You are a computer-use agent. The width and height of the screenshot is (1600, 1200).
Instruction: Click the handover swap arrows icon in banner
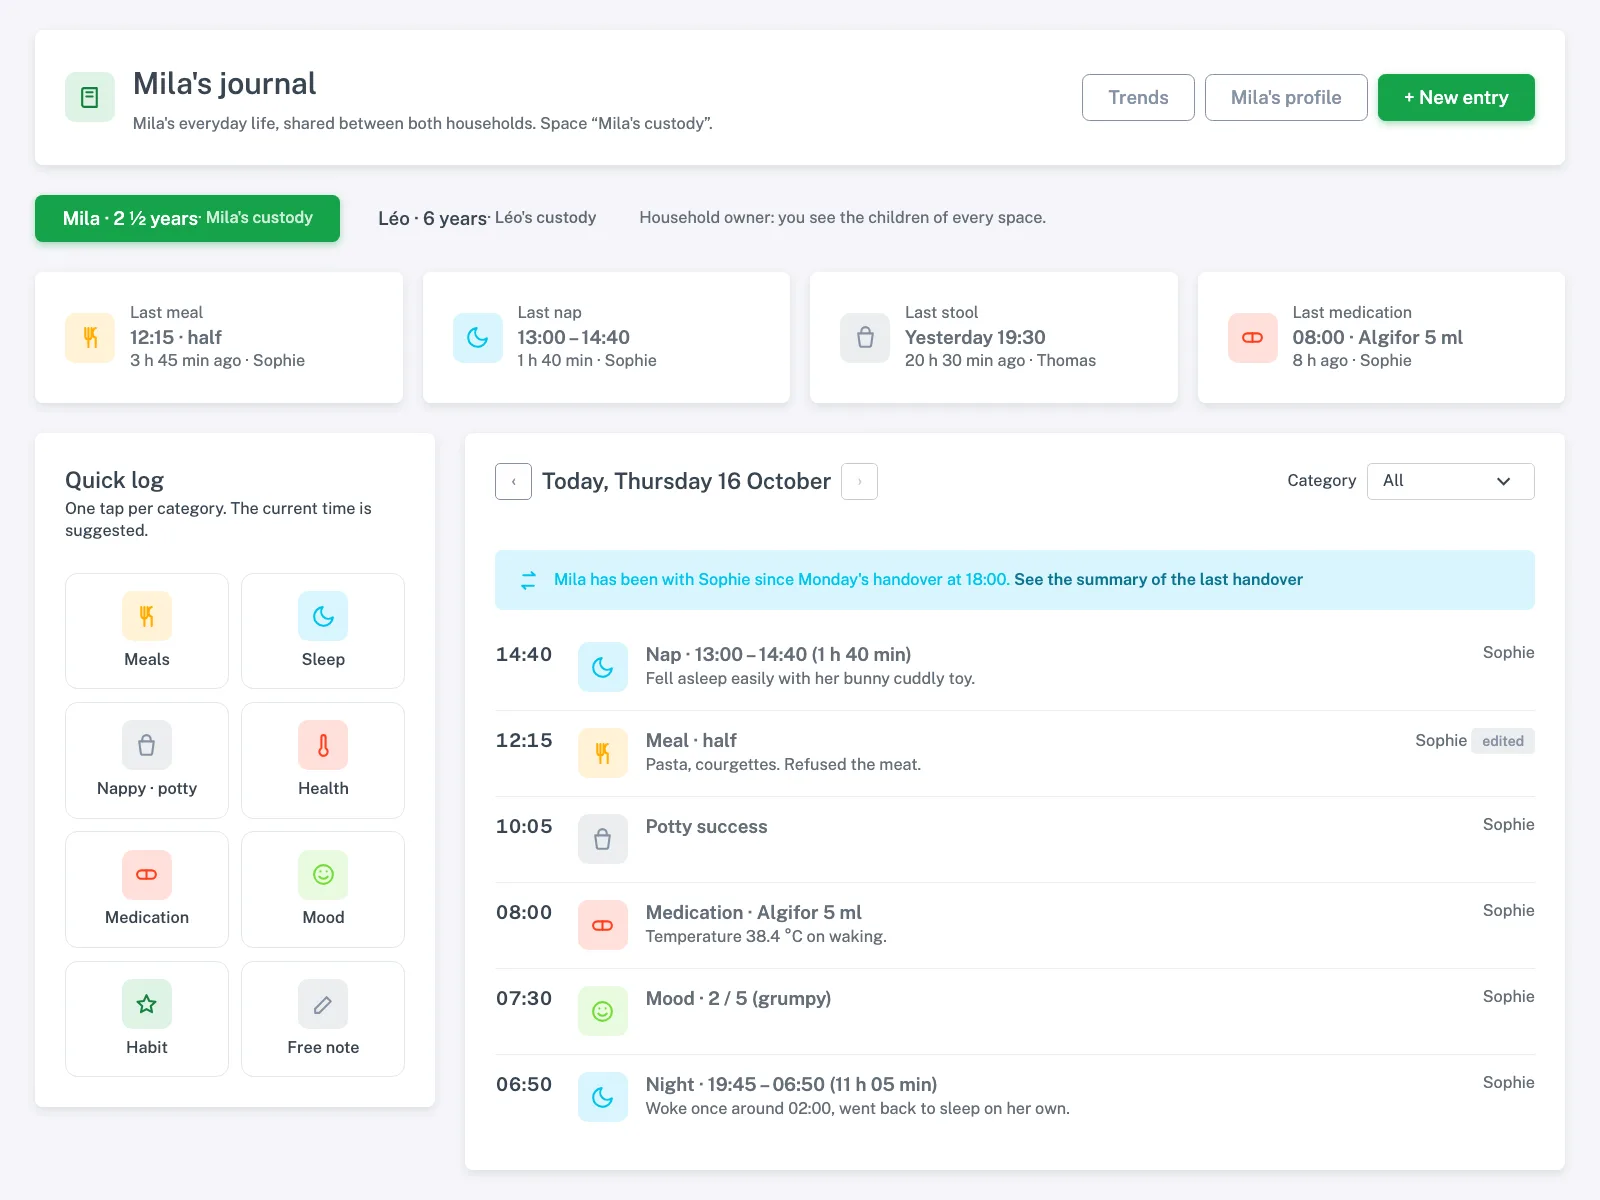coord(528,580)
